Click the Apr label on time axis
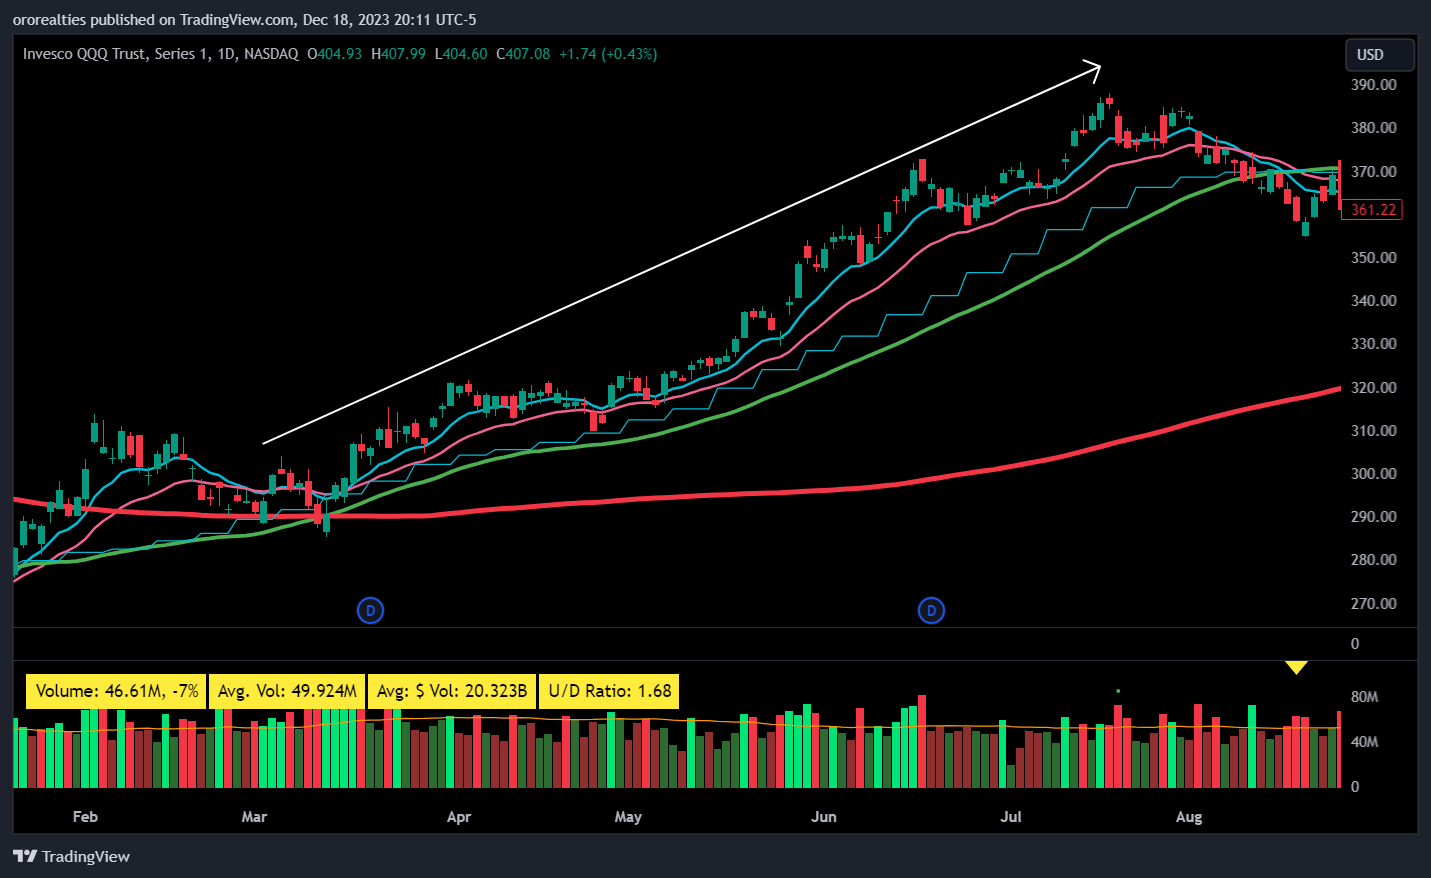The width and height of the screenshot is (1431, 878). pyautogui.click(x=459, y=817)
